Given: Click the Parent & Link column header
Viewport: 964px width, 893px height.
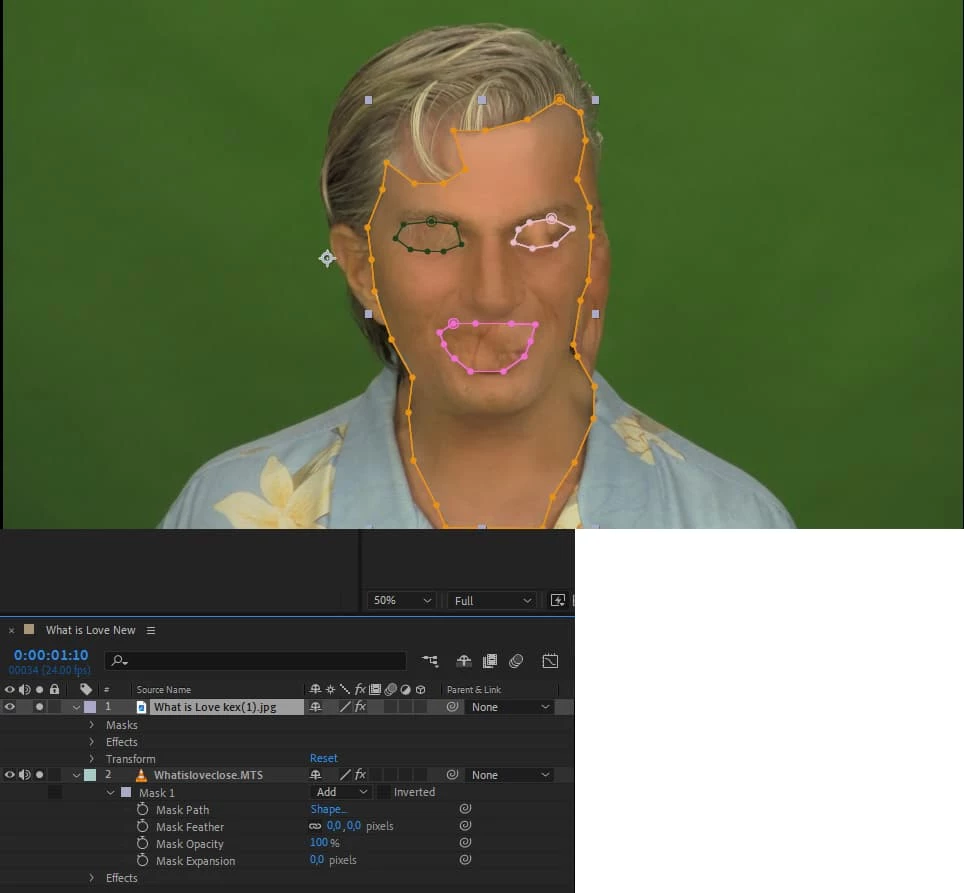Looking at the screenshot, I should [x=474, y=690].
